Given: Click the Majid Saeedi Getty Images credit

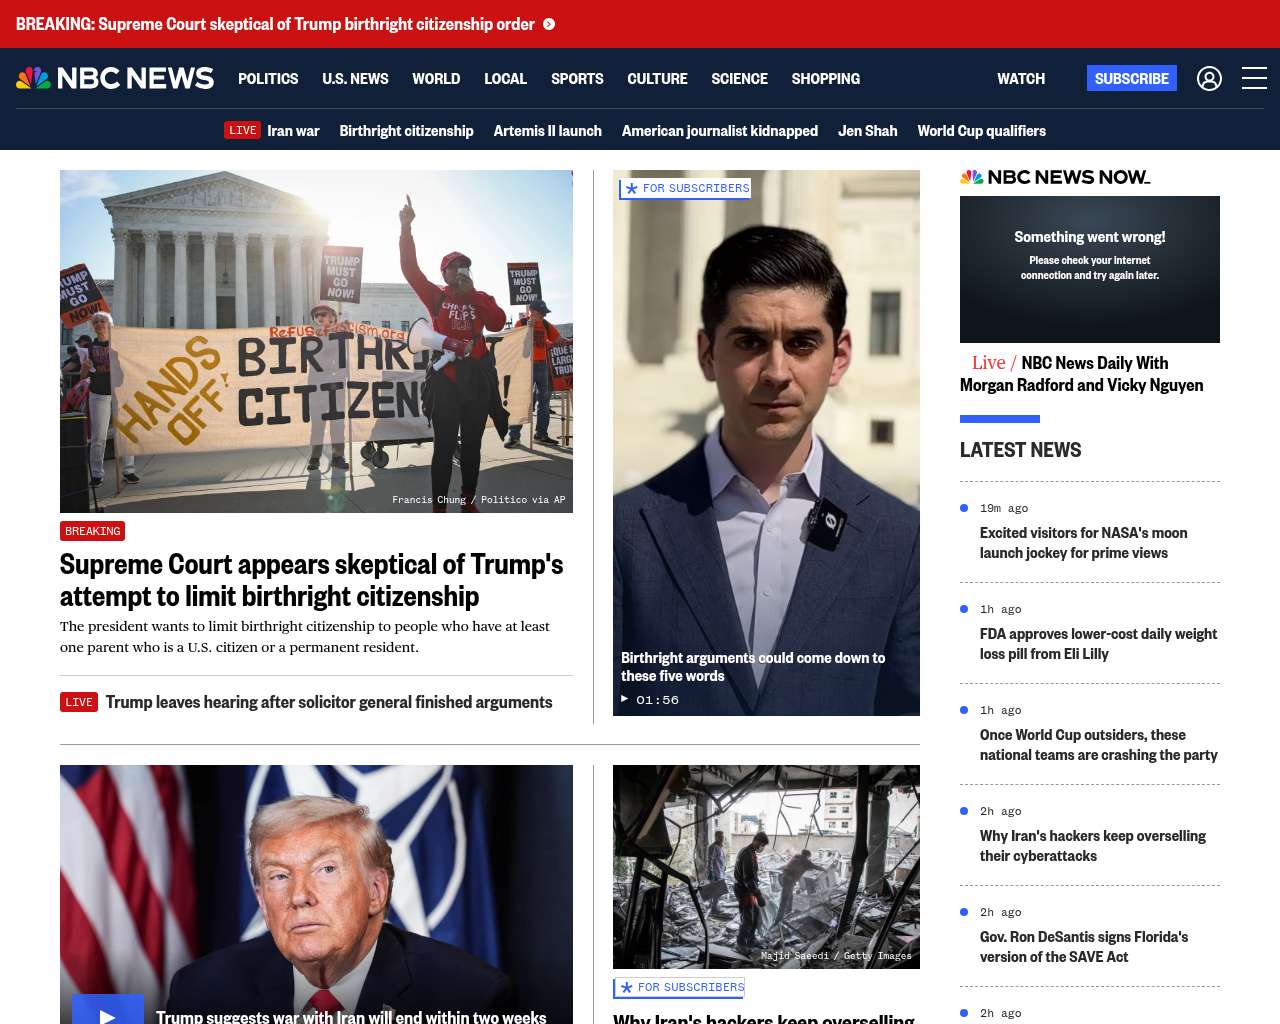Looking at the screenshot, I should click(836, 956).
